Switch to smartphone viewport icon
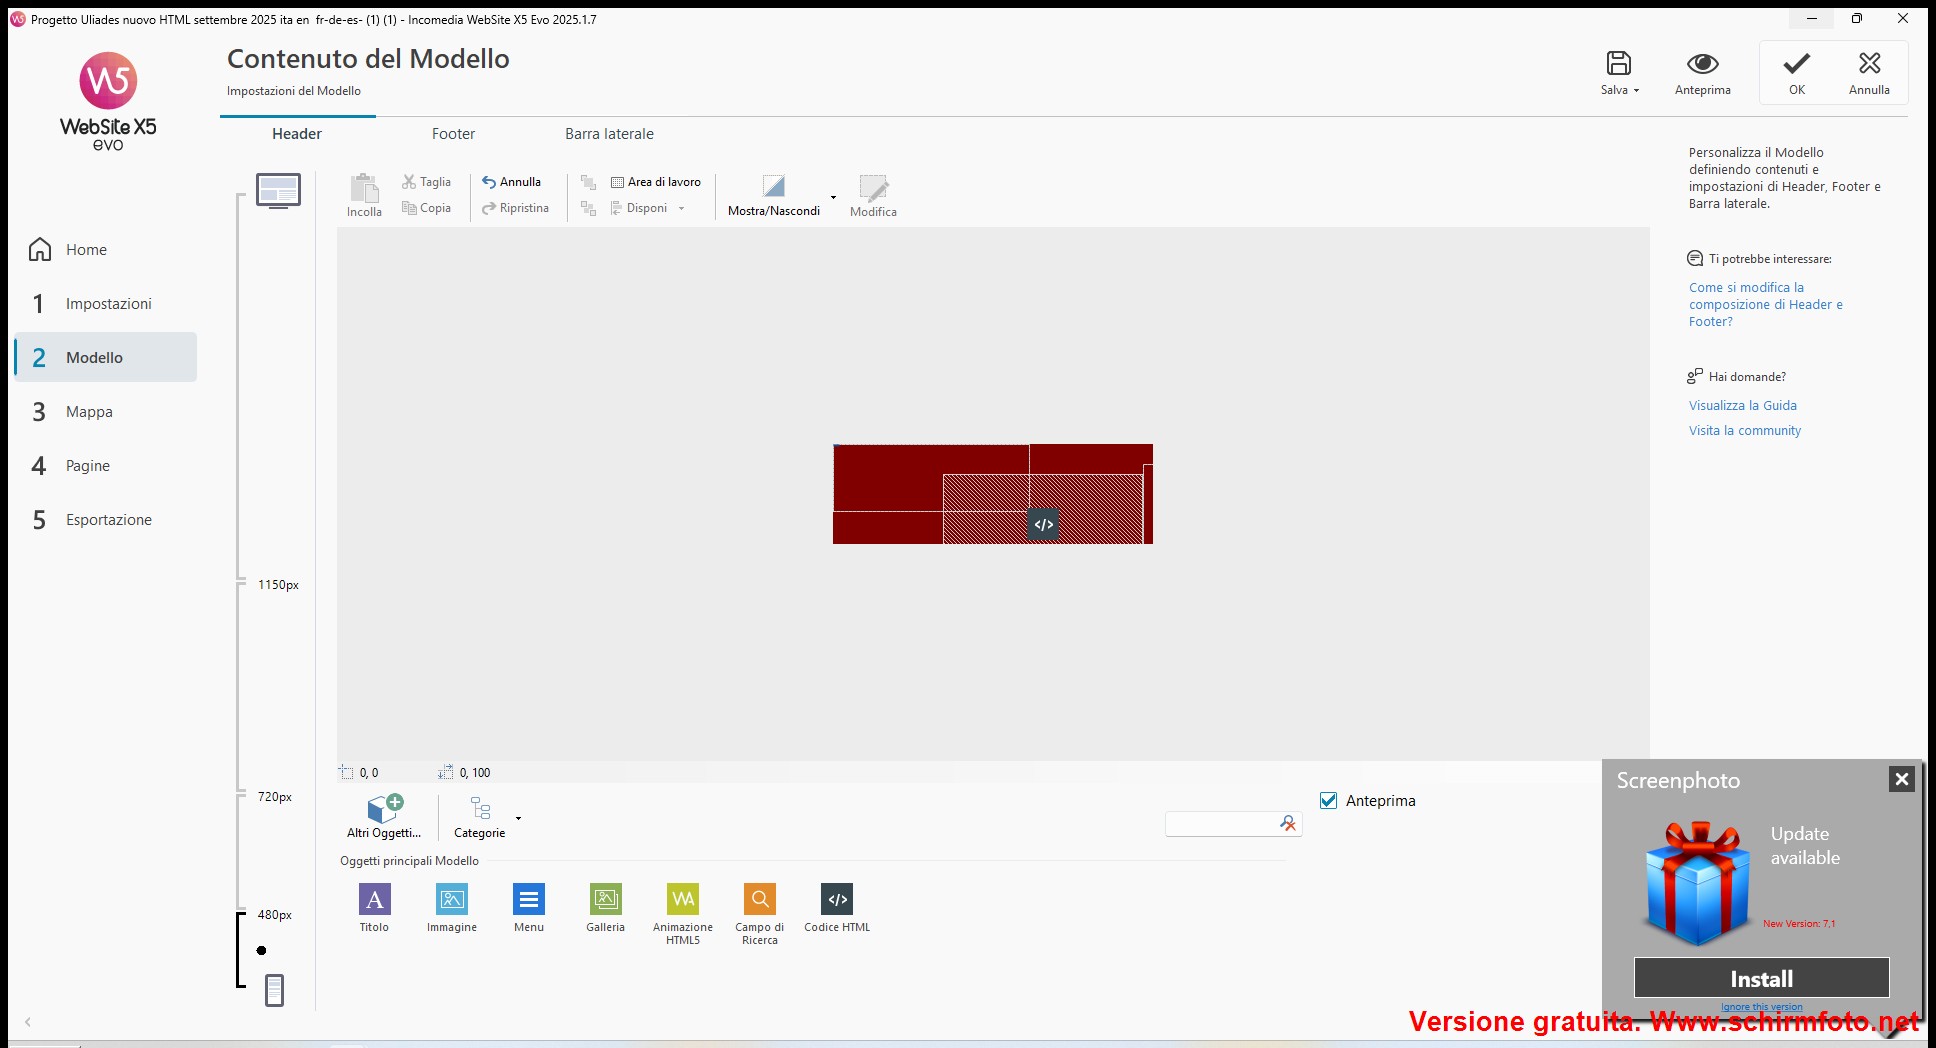Image resolution: width=1936 pixels, height=1048 pixels. (x=275, y=990)
